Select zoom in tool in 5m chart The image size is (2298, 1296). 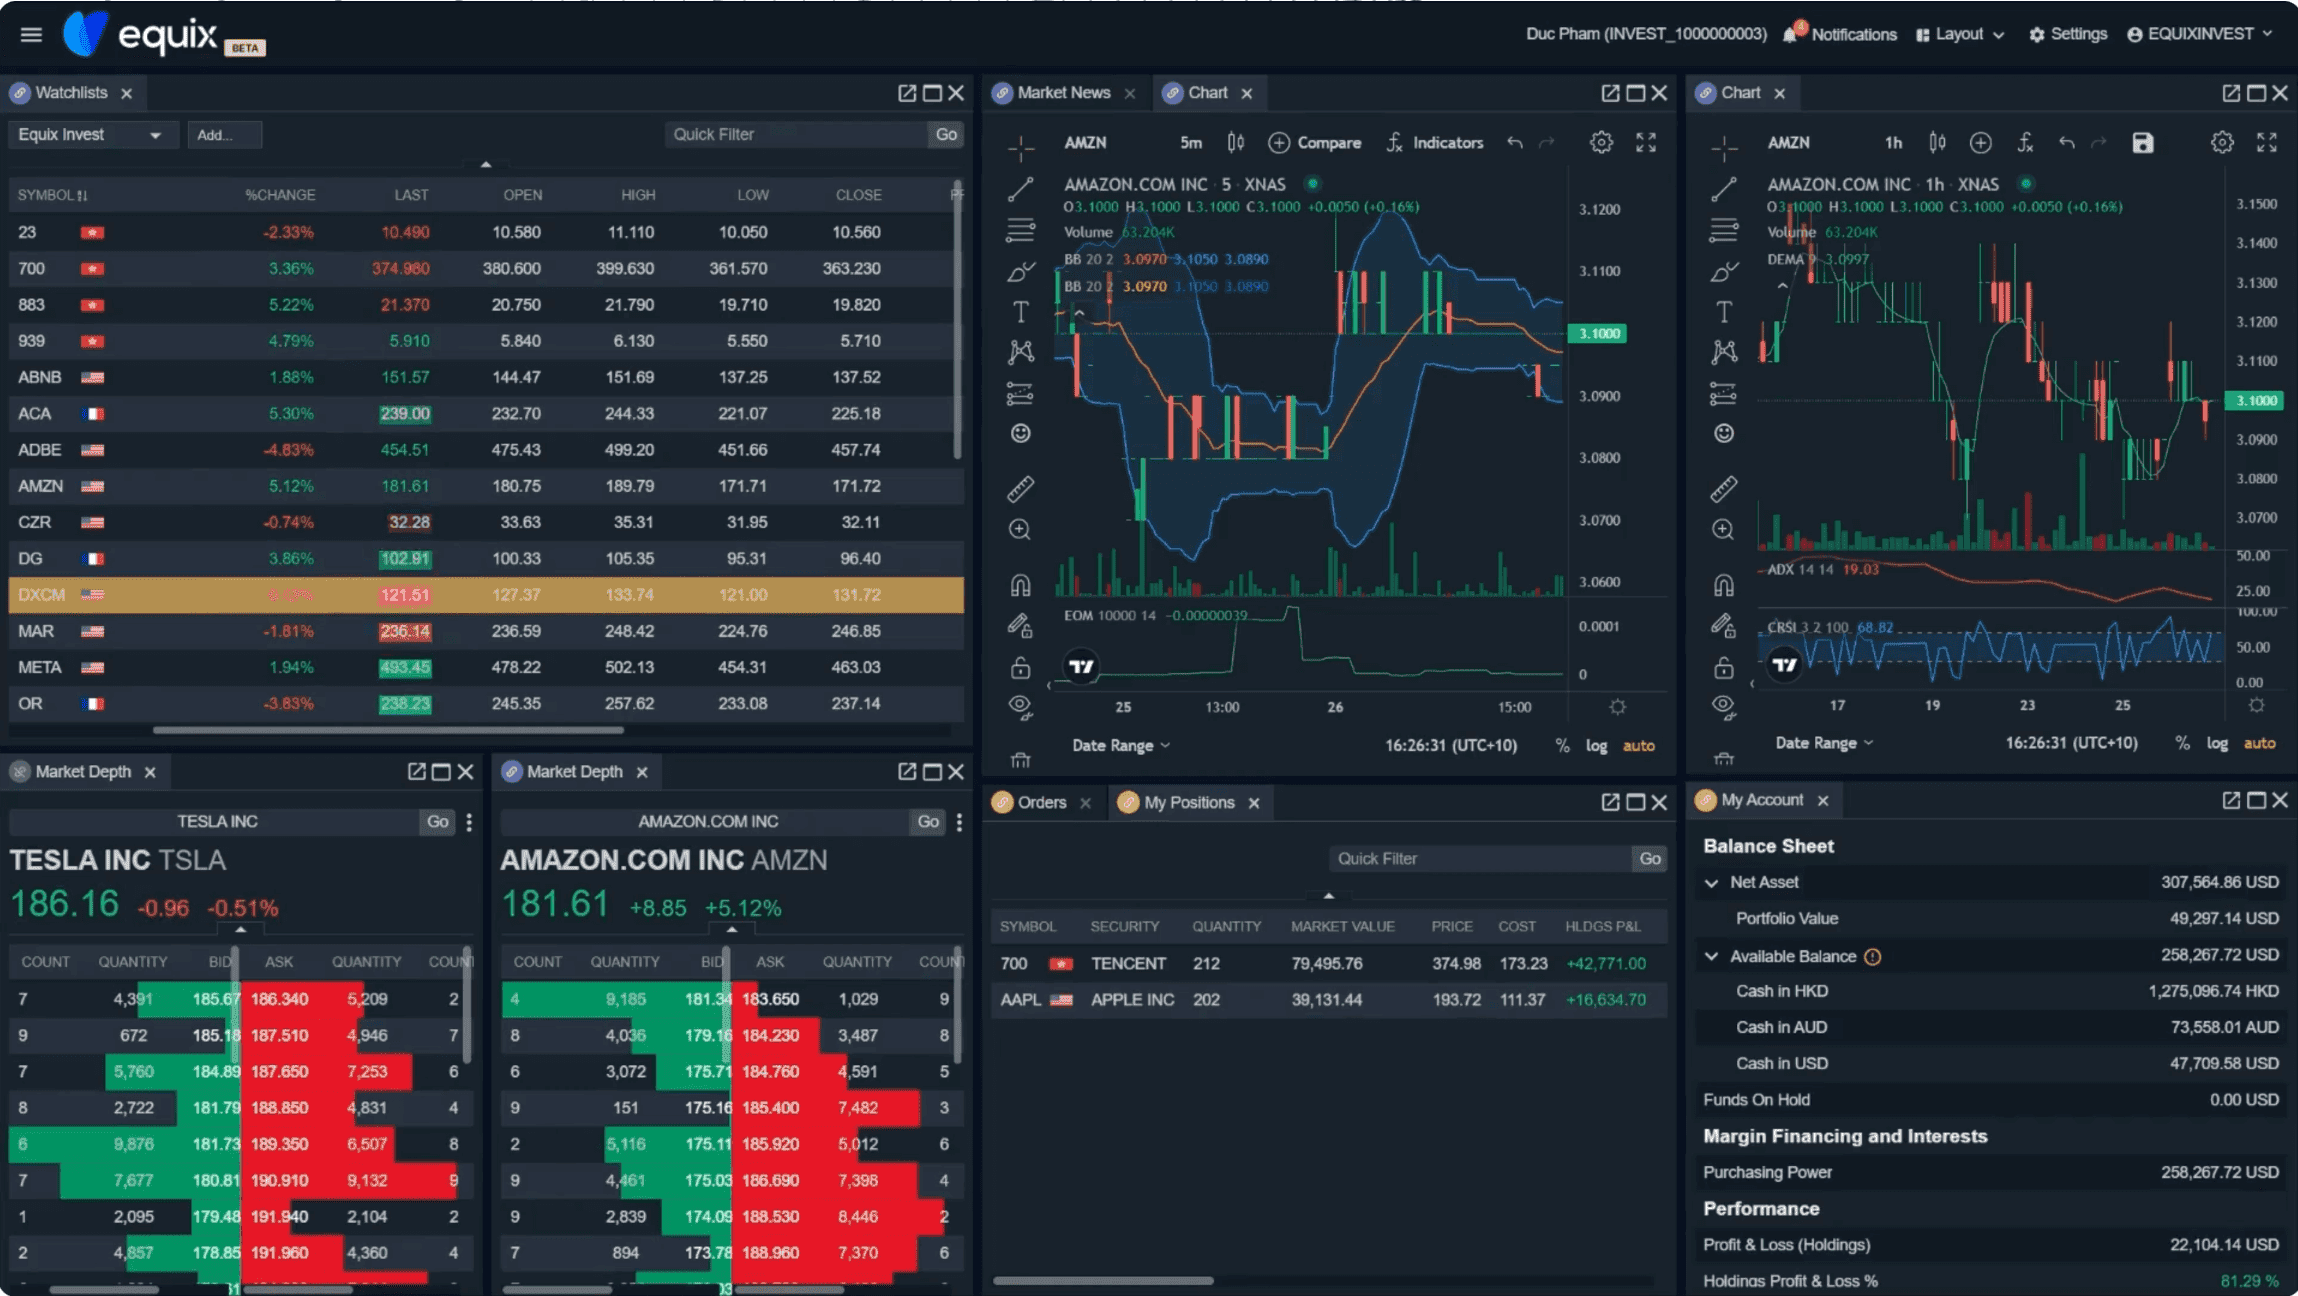point(1021,530)
